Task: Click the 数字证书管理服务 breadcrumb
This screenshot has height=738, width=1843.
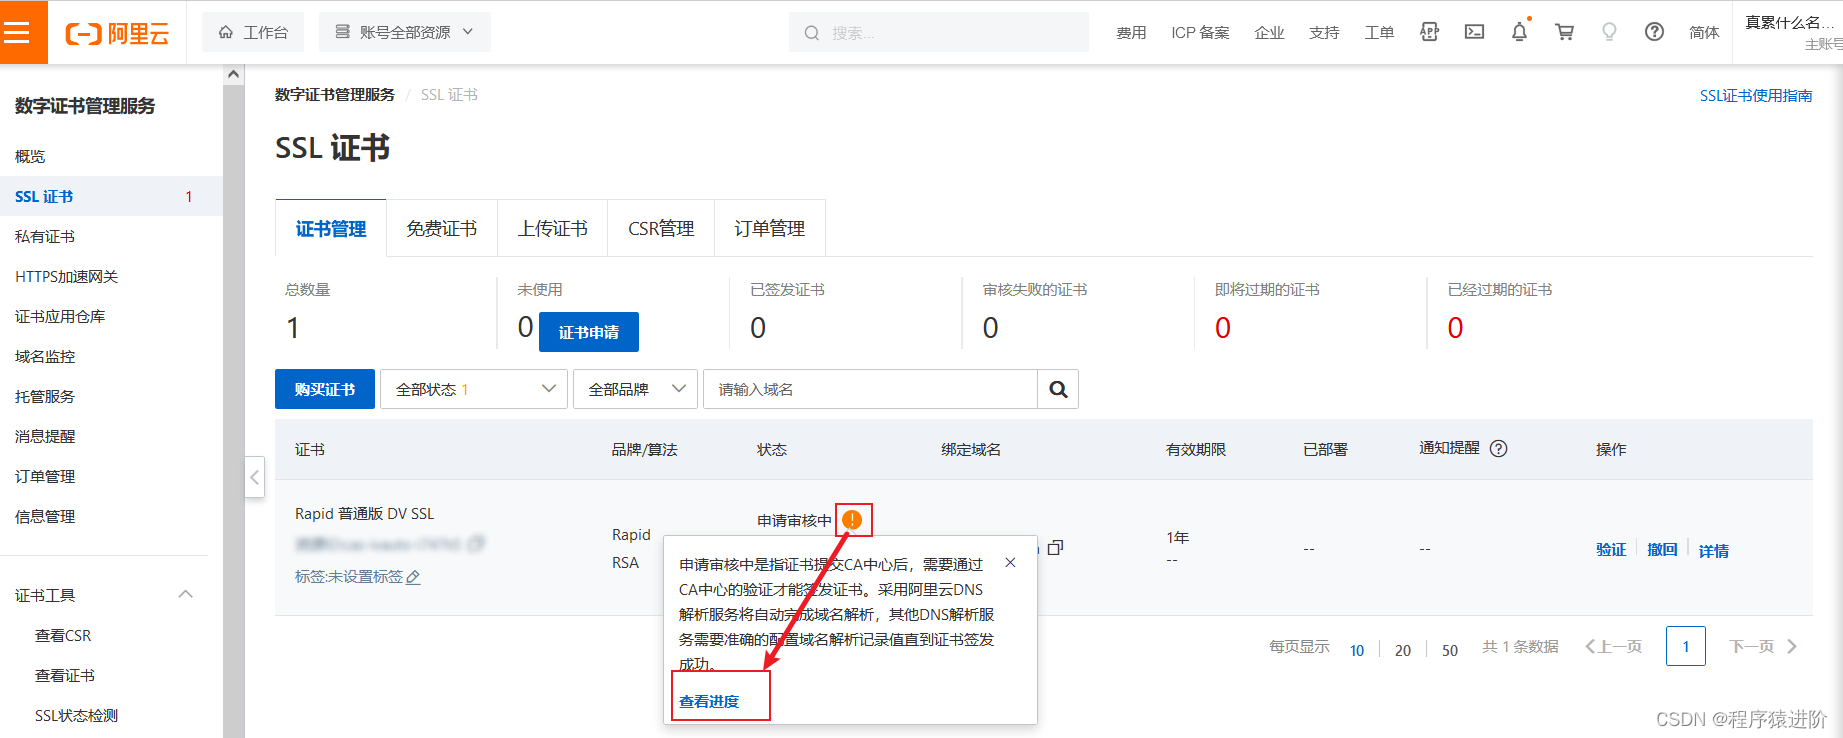Action: (335, 94)
